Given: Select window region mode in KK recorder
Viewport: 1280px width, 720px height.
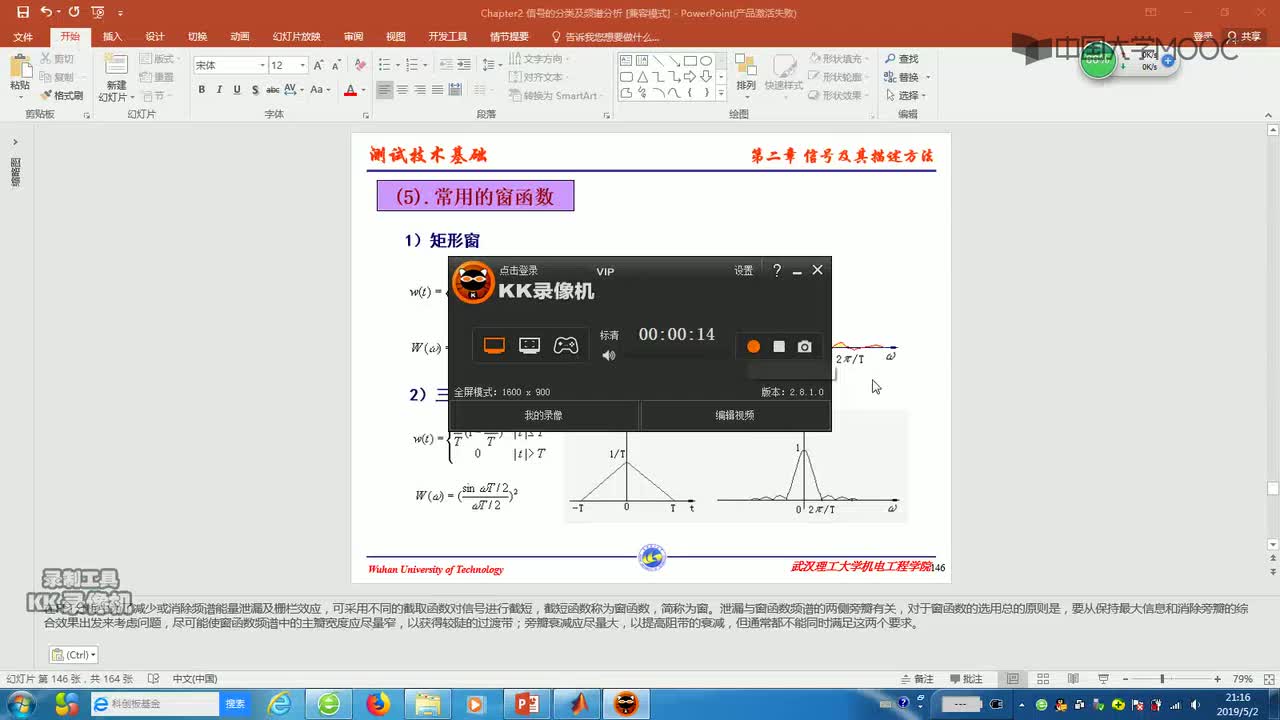Looking at the screenshot, I should tap(530, 346).
